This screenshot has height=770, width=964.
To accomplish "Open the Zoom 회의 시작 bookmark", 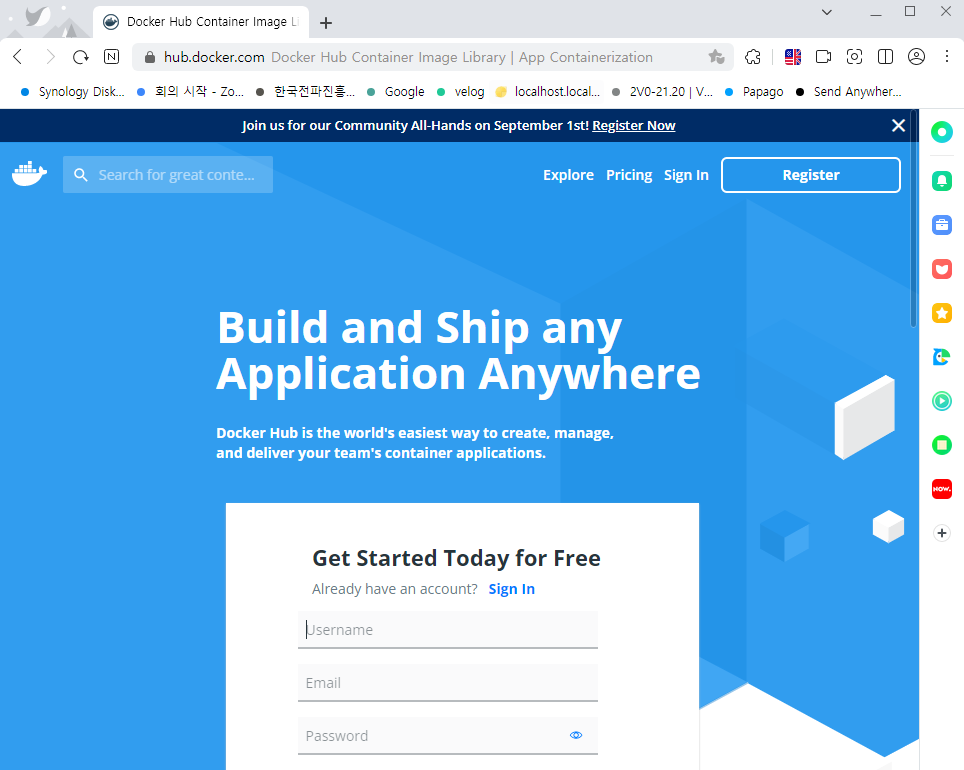I will coord(191,92).
